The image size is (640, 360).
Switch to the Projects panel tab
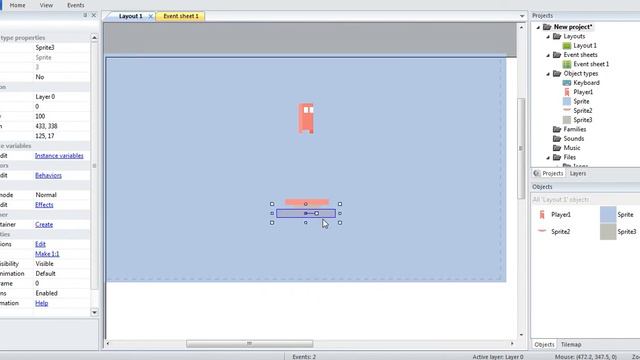click(x=548, y=173)
